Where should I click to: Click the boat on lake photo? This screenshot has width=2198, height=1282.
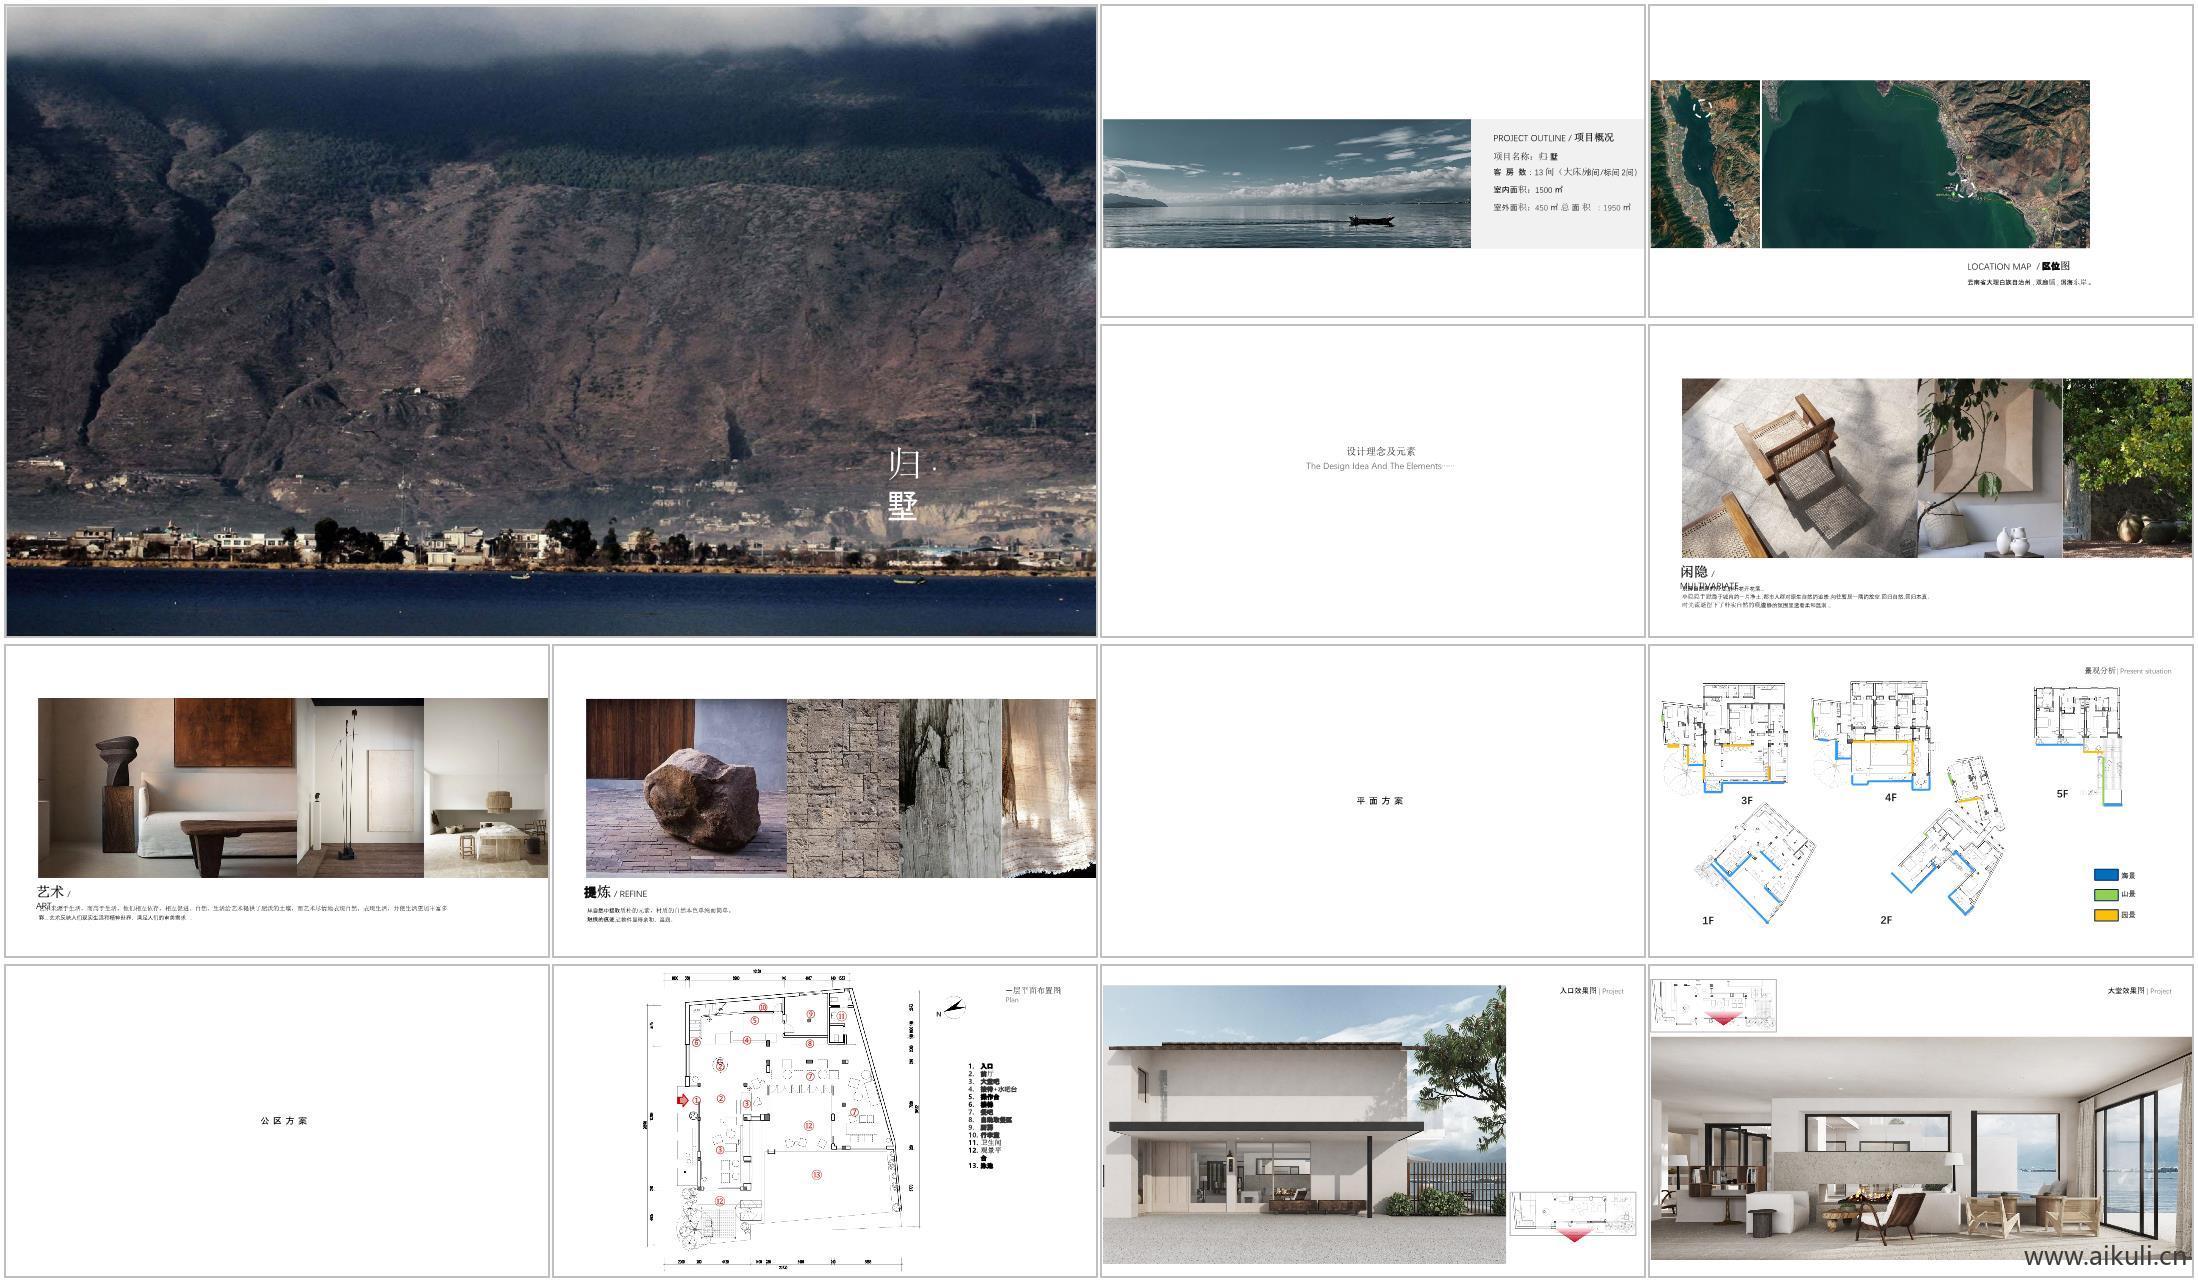point(1370,220)
